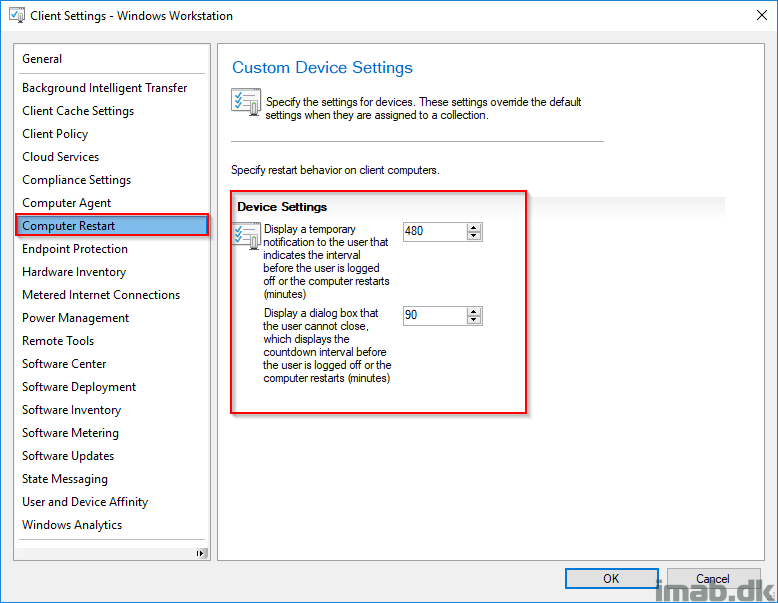The image size is (778, 603).
Task: Click the sidebar horizontal scrollbar right arrow
Action: [x=200, y=553]
